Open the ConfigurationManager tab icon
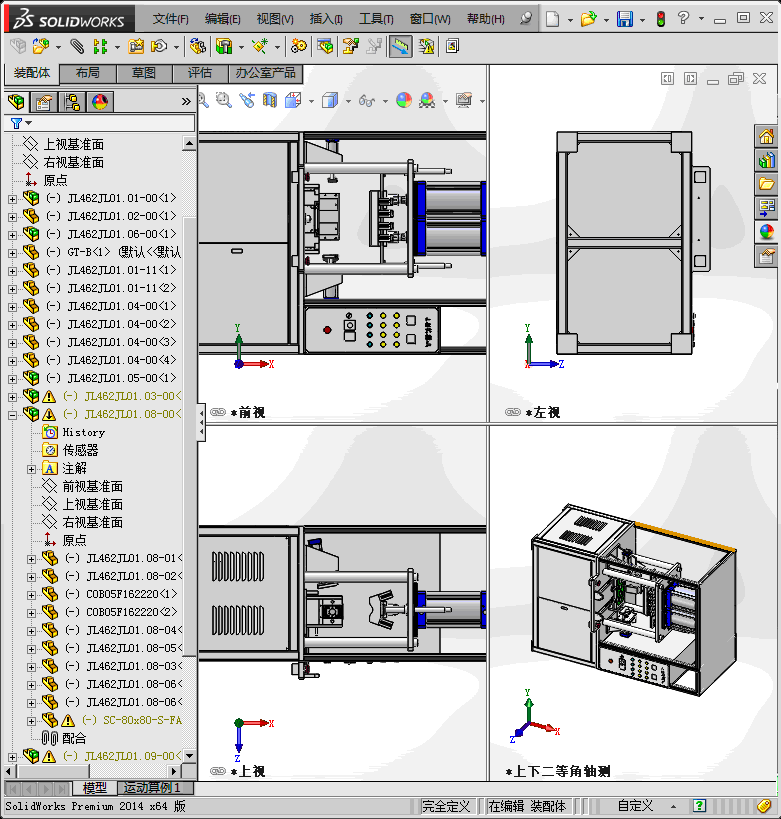 click(72, 102)
